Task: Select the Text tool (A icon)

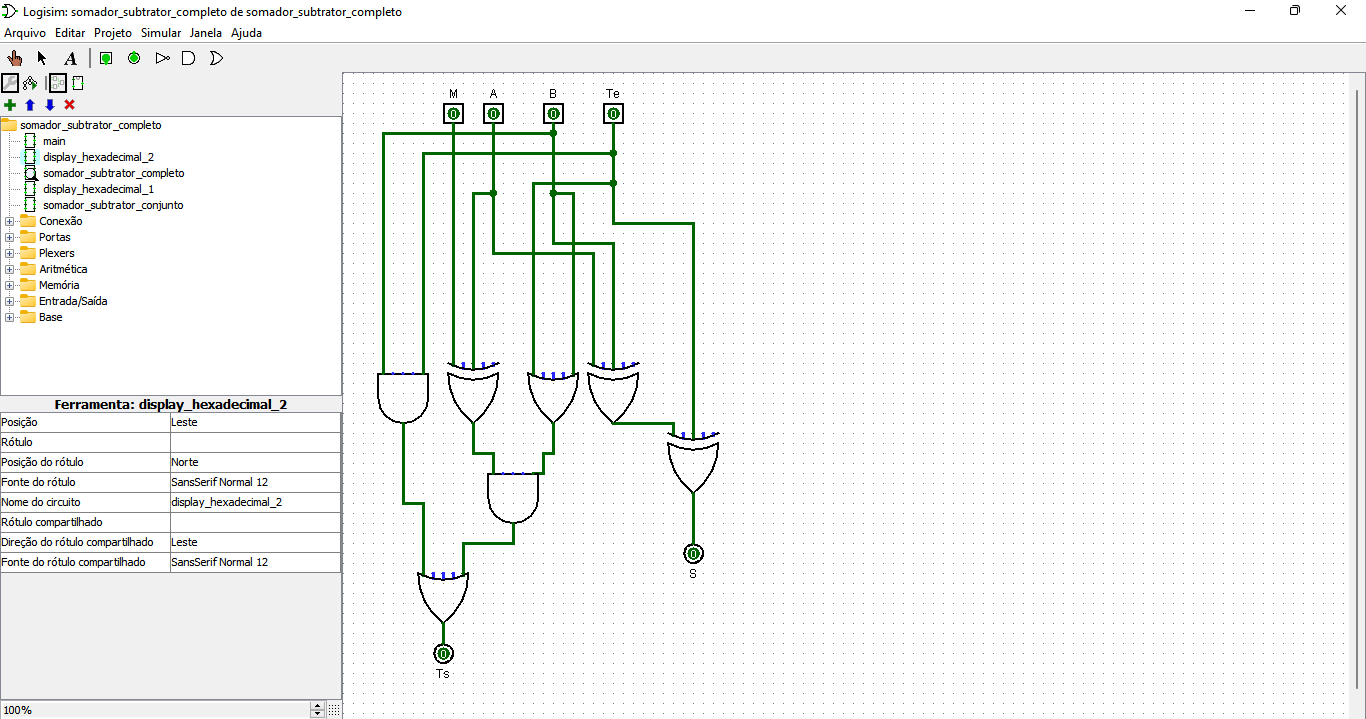Action: pyautogui.click(x=70, y=58)
